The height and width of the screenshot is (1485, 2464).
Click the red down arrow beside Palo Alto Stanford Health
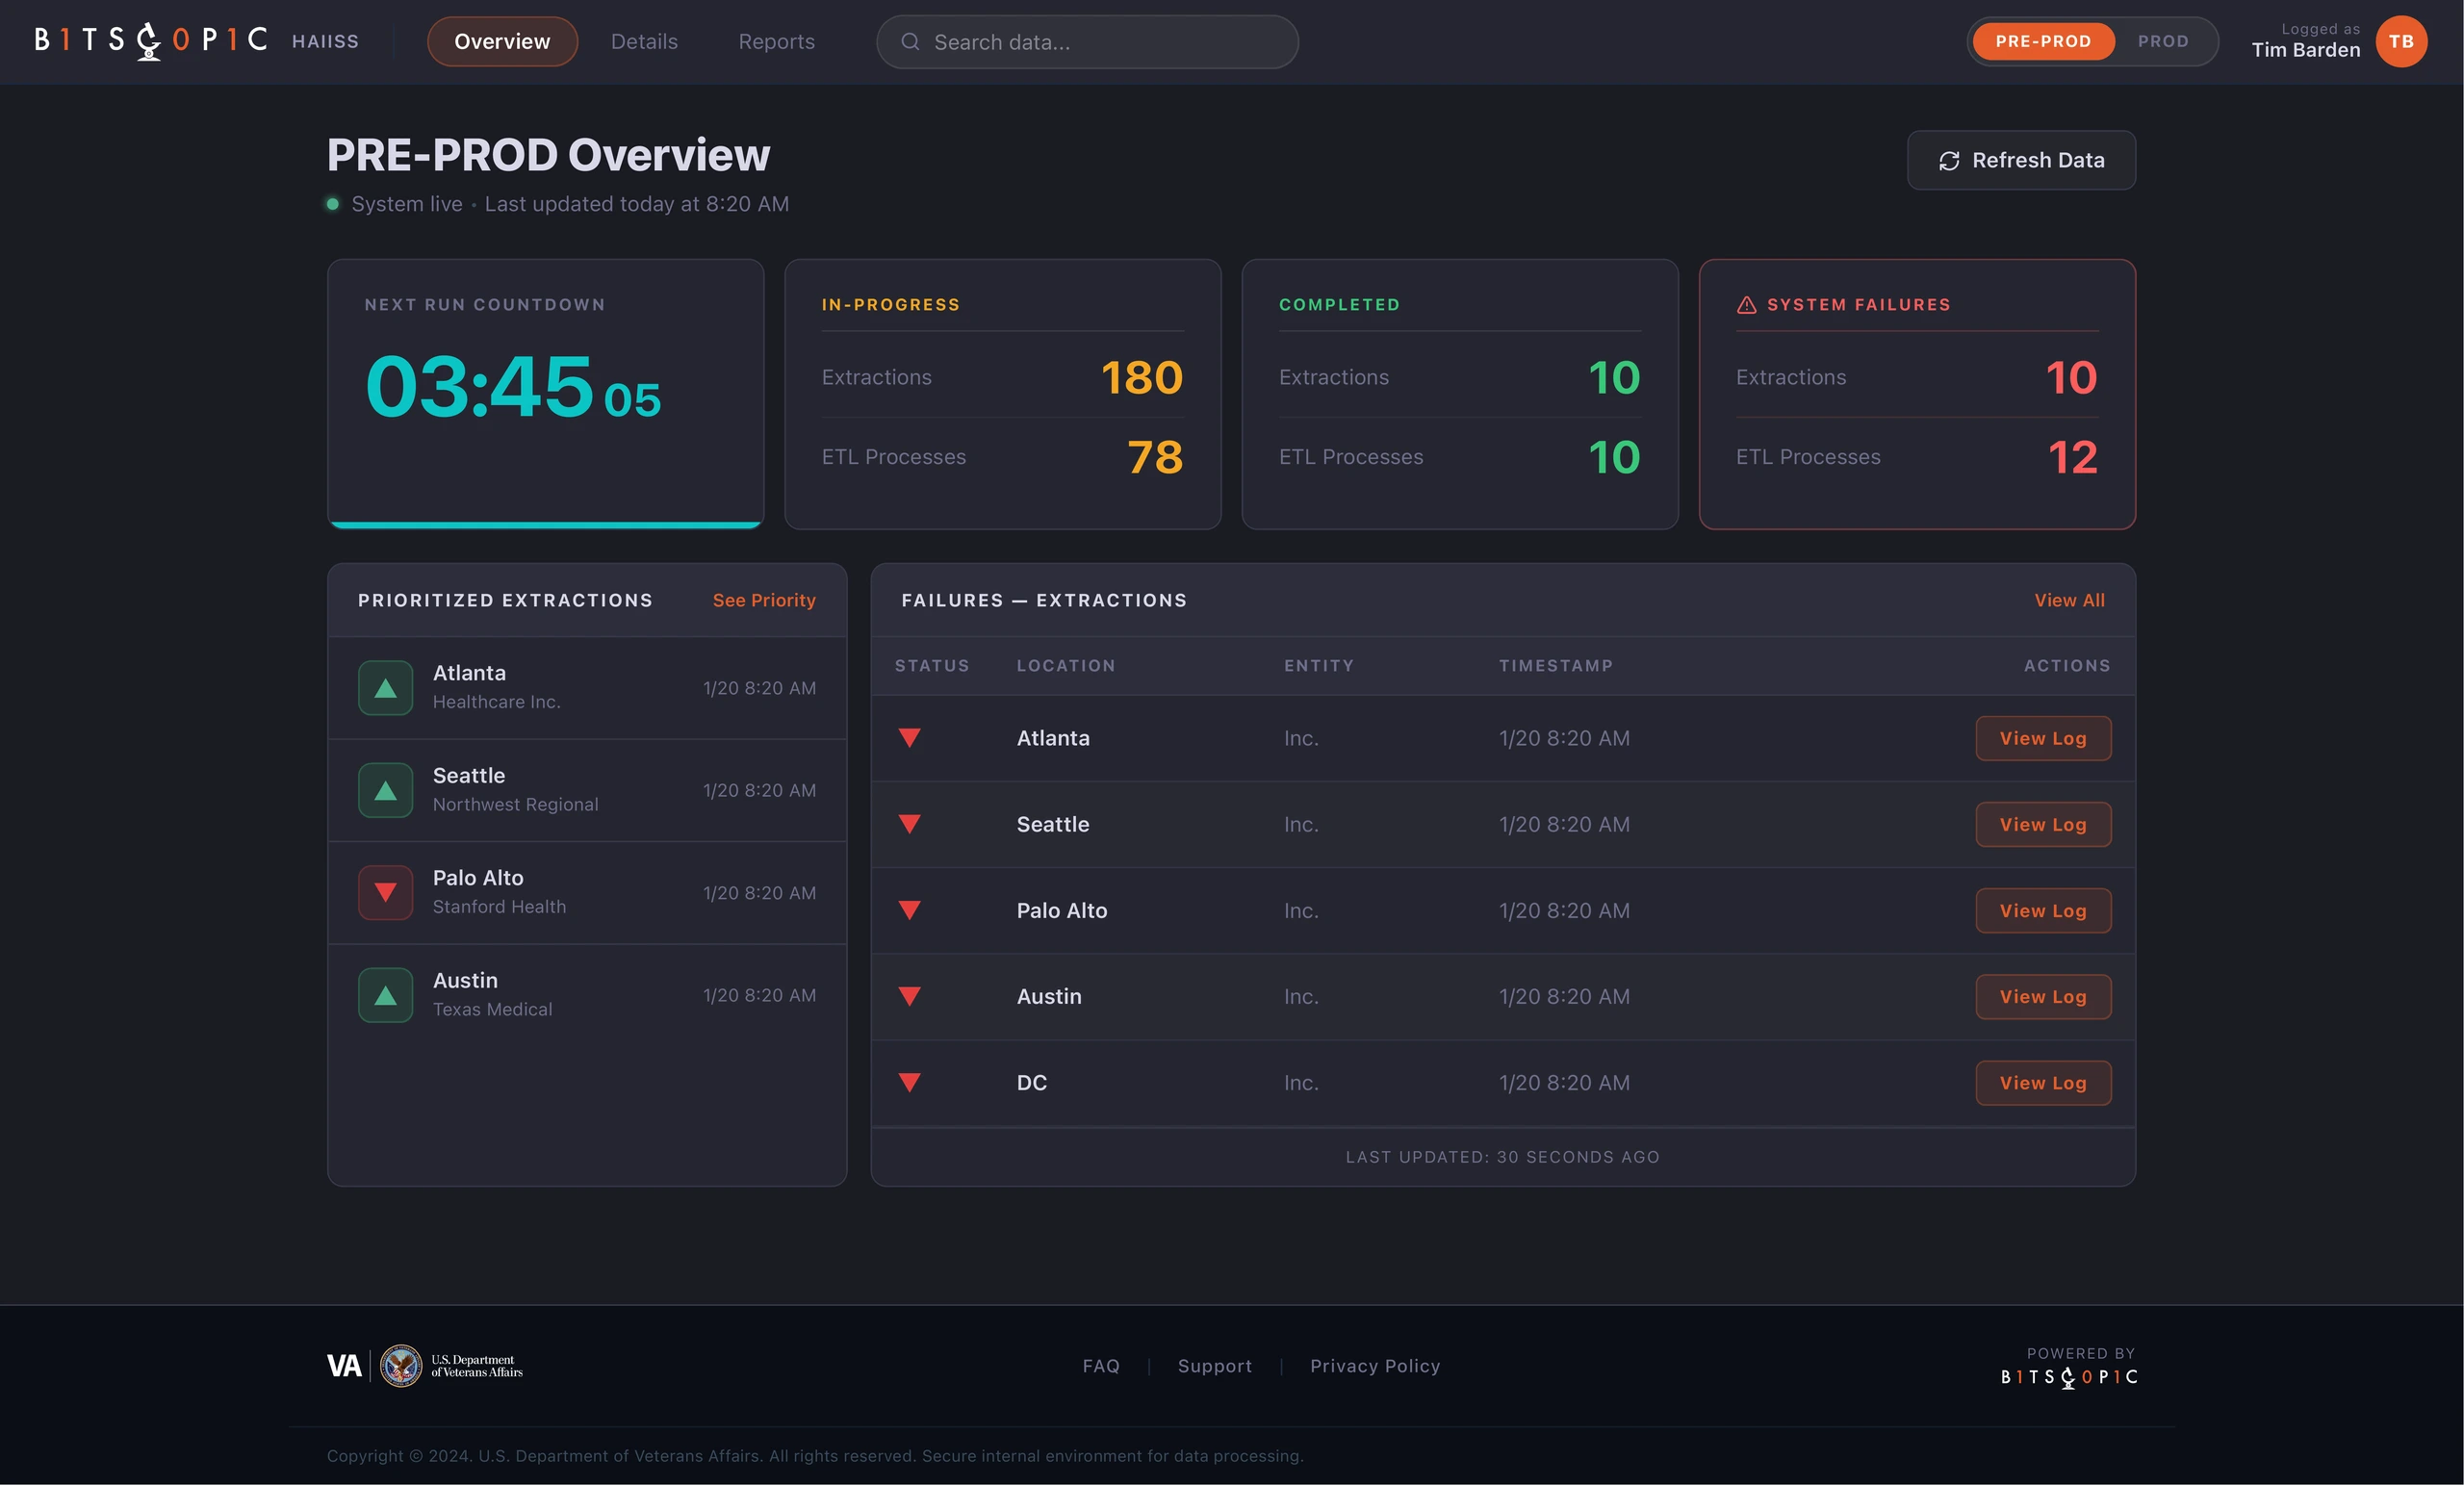point(385,892)
